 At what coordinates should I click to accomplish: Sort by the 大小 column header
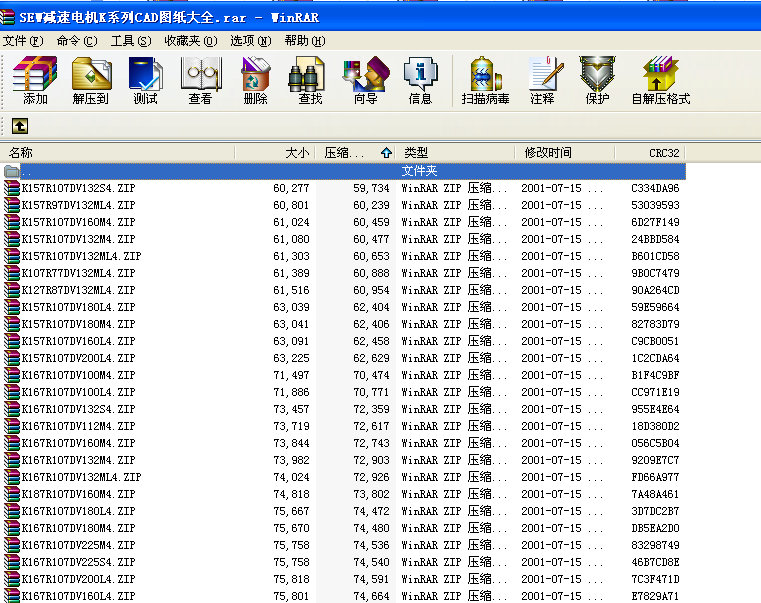tap(275, 153)
